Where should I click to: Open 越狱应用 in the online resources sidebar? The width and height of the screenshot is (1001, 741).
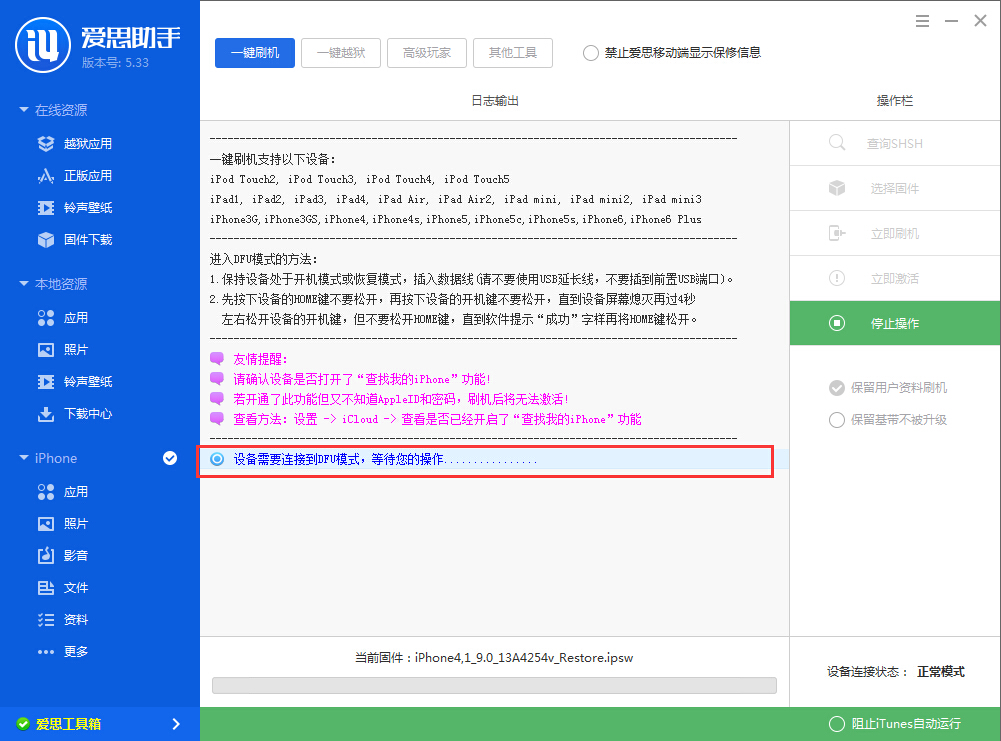pos(72,143)
